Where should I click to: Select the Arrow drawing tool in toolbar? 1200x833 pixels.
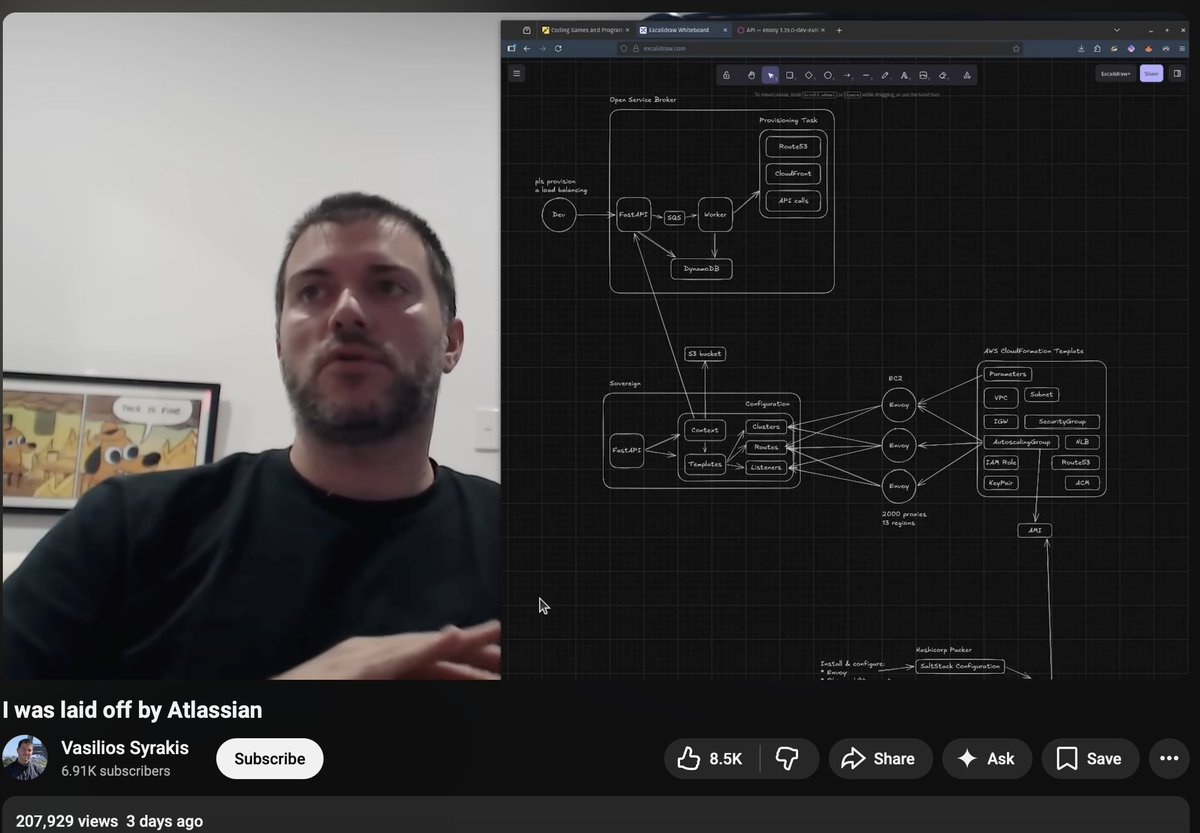coord(847,75)
